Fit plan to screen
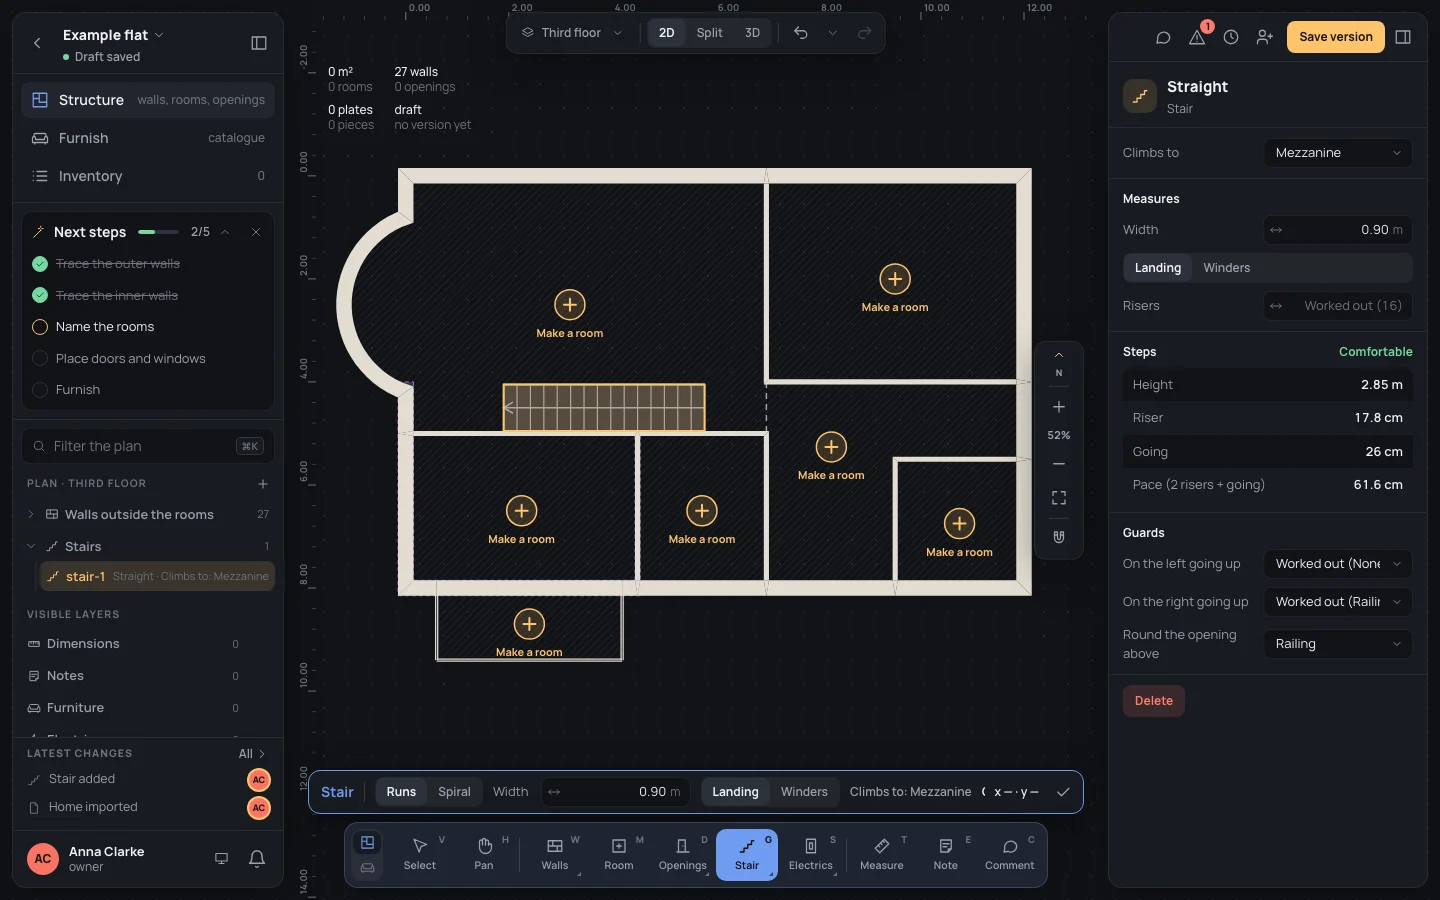Screen dimensions: 1440x900 1059,498
